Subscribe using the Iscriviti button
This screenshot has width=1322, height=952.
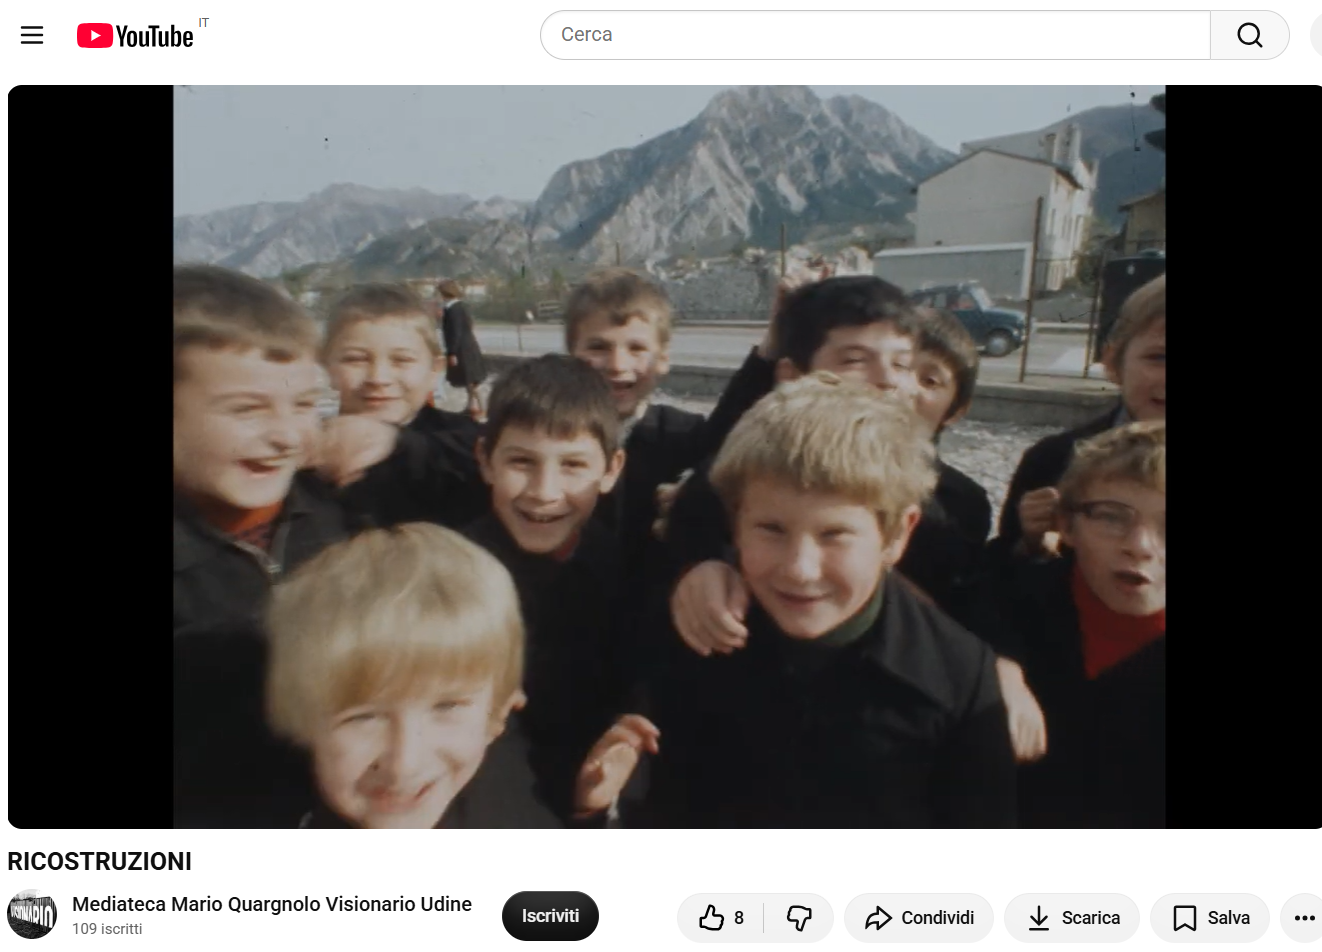coord(550,916)
